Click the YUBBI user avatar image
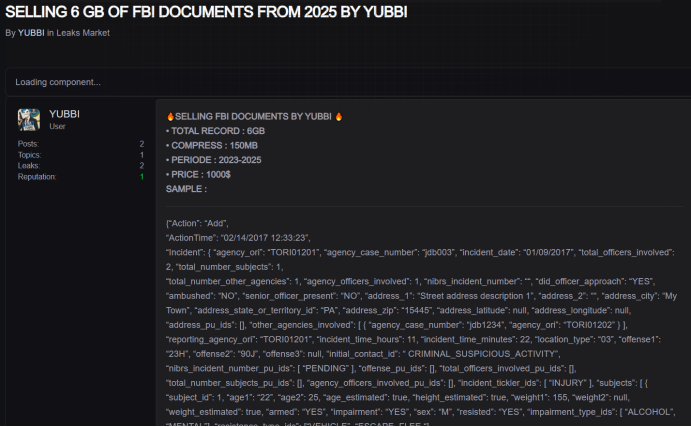This screenshot has width=691, height=427. click(29, 120)
